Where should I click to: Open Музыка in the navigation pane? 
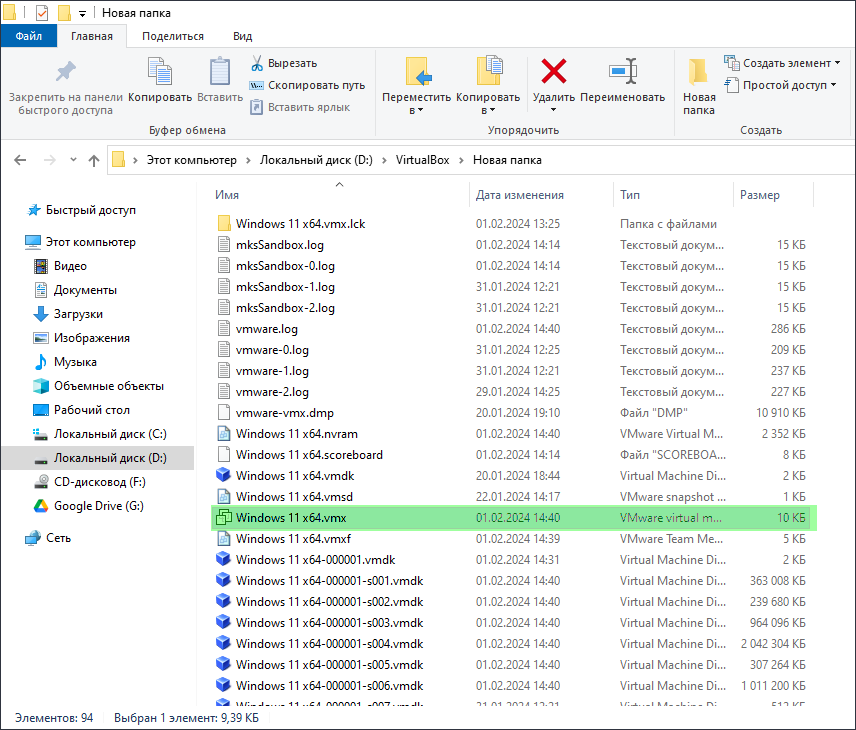point(75,362)
